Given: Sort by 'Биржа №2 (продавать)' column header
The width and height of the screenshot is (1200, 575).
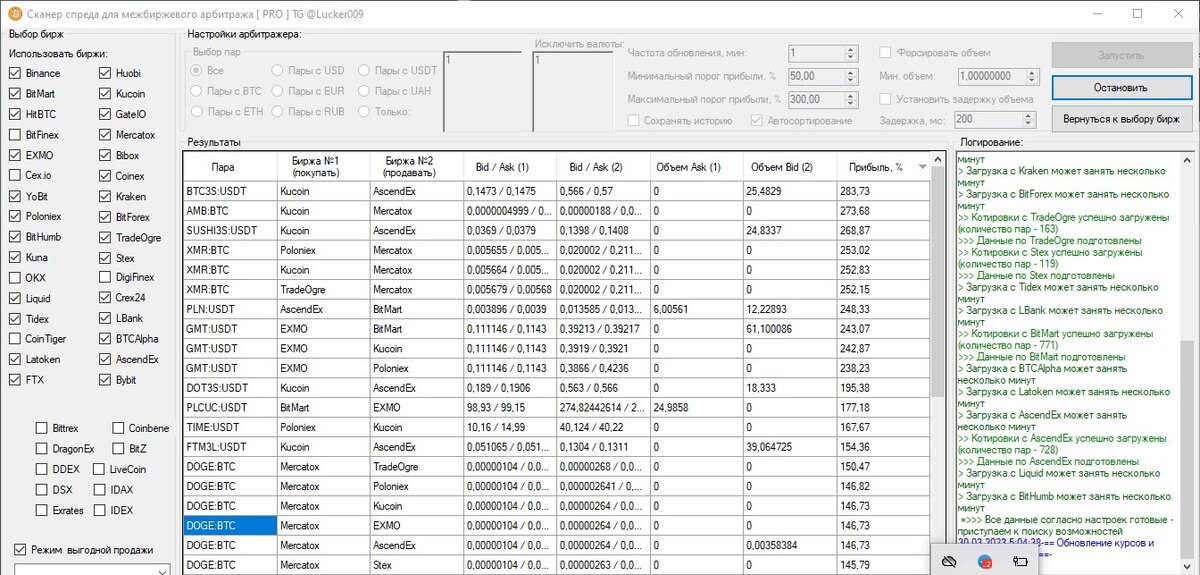Looking at the screenshot, I should (x=416, y=167).
